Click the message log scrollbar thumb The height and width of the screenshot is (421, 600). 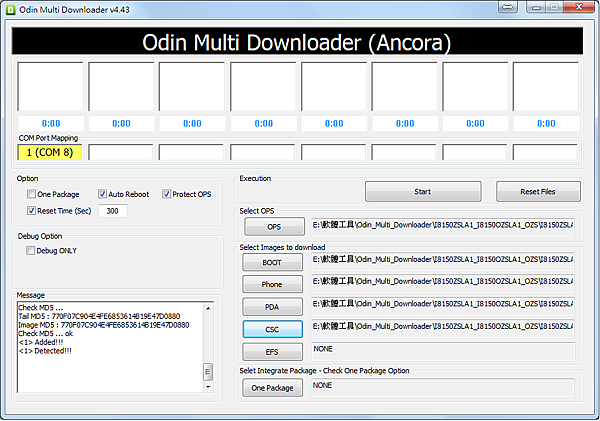(208, 371)
